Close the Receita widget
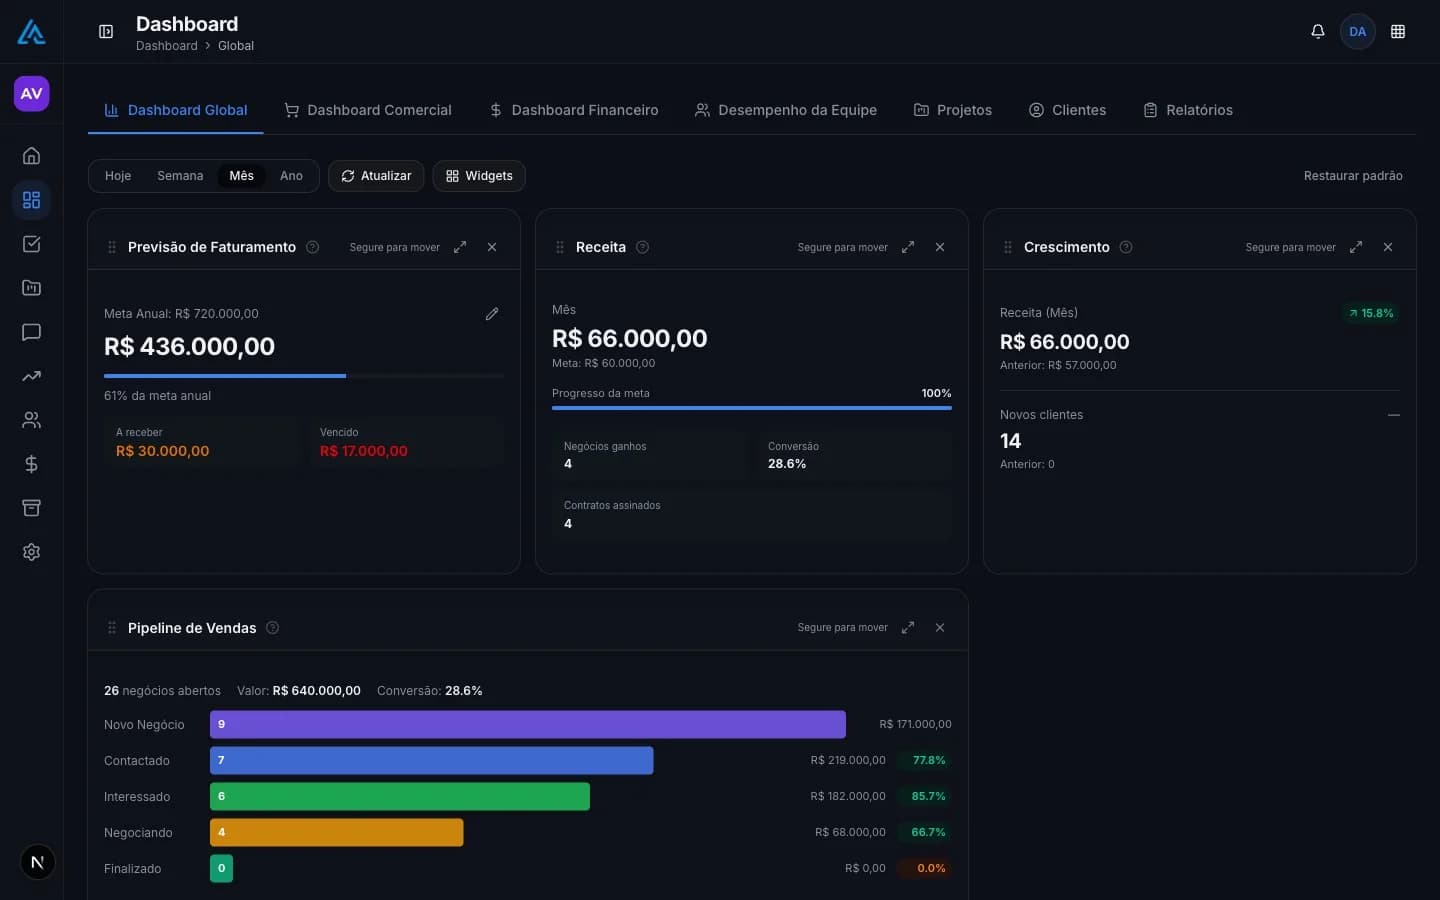1440x900 pixels. (x=940, y=247)
